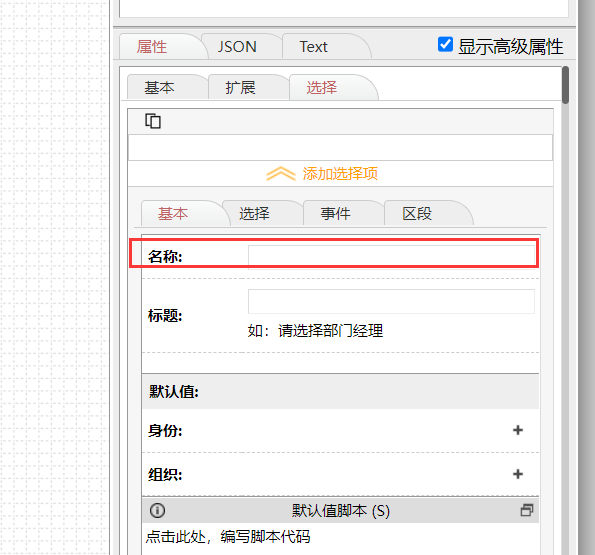Click the 默认值: section label
Screen dimensions: 595x555
[174, 391]
